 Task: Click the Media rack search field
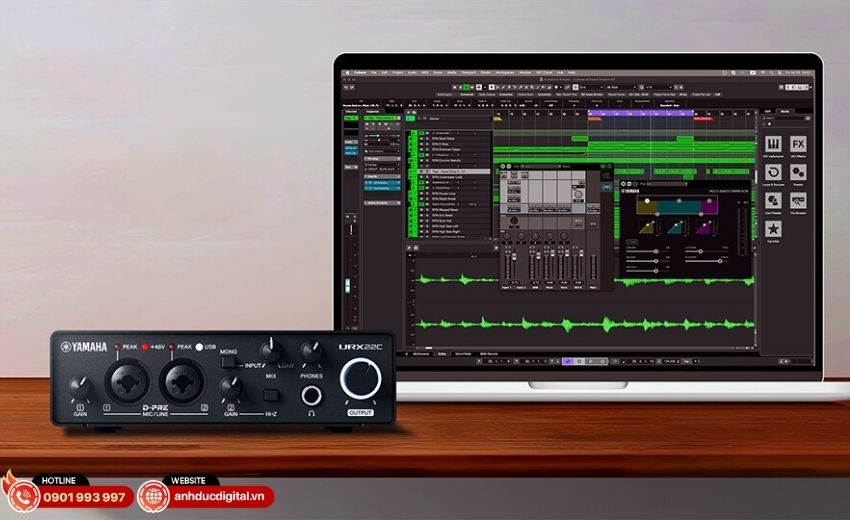[x=785, y=118]
